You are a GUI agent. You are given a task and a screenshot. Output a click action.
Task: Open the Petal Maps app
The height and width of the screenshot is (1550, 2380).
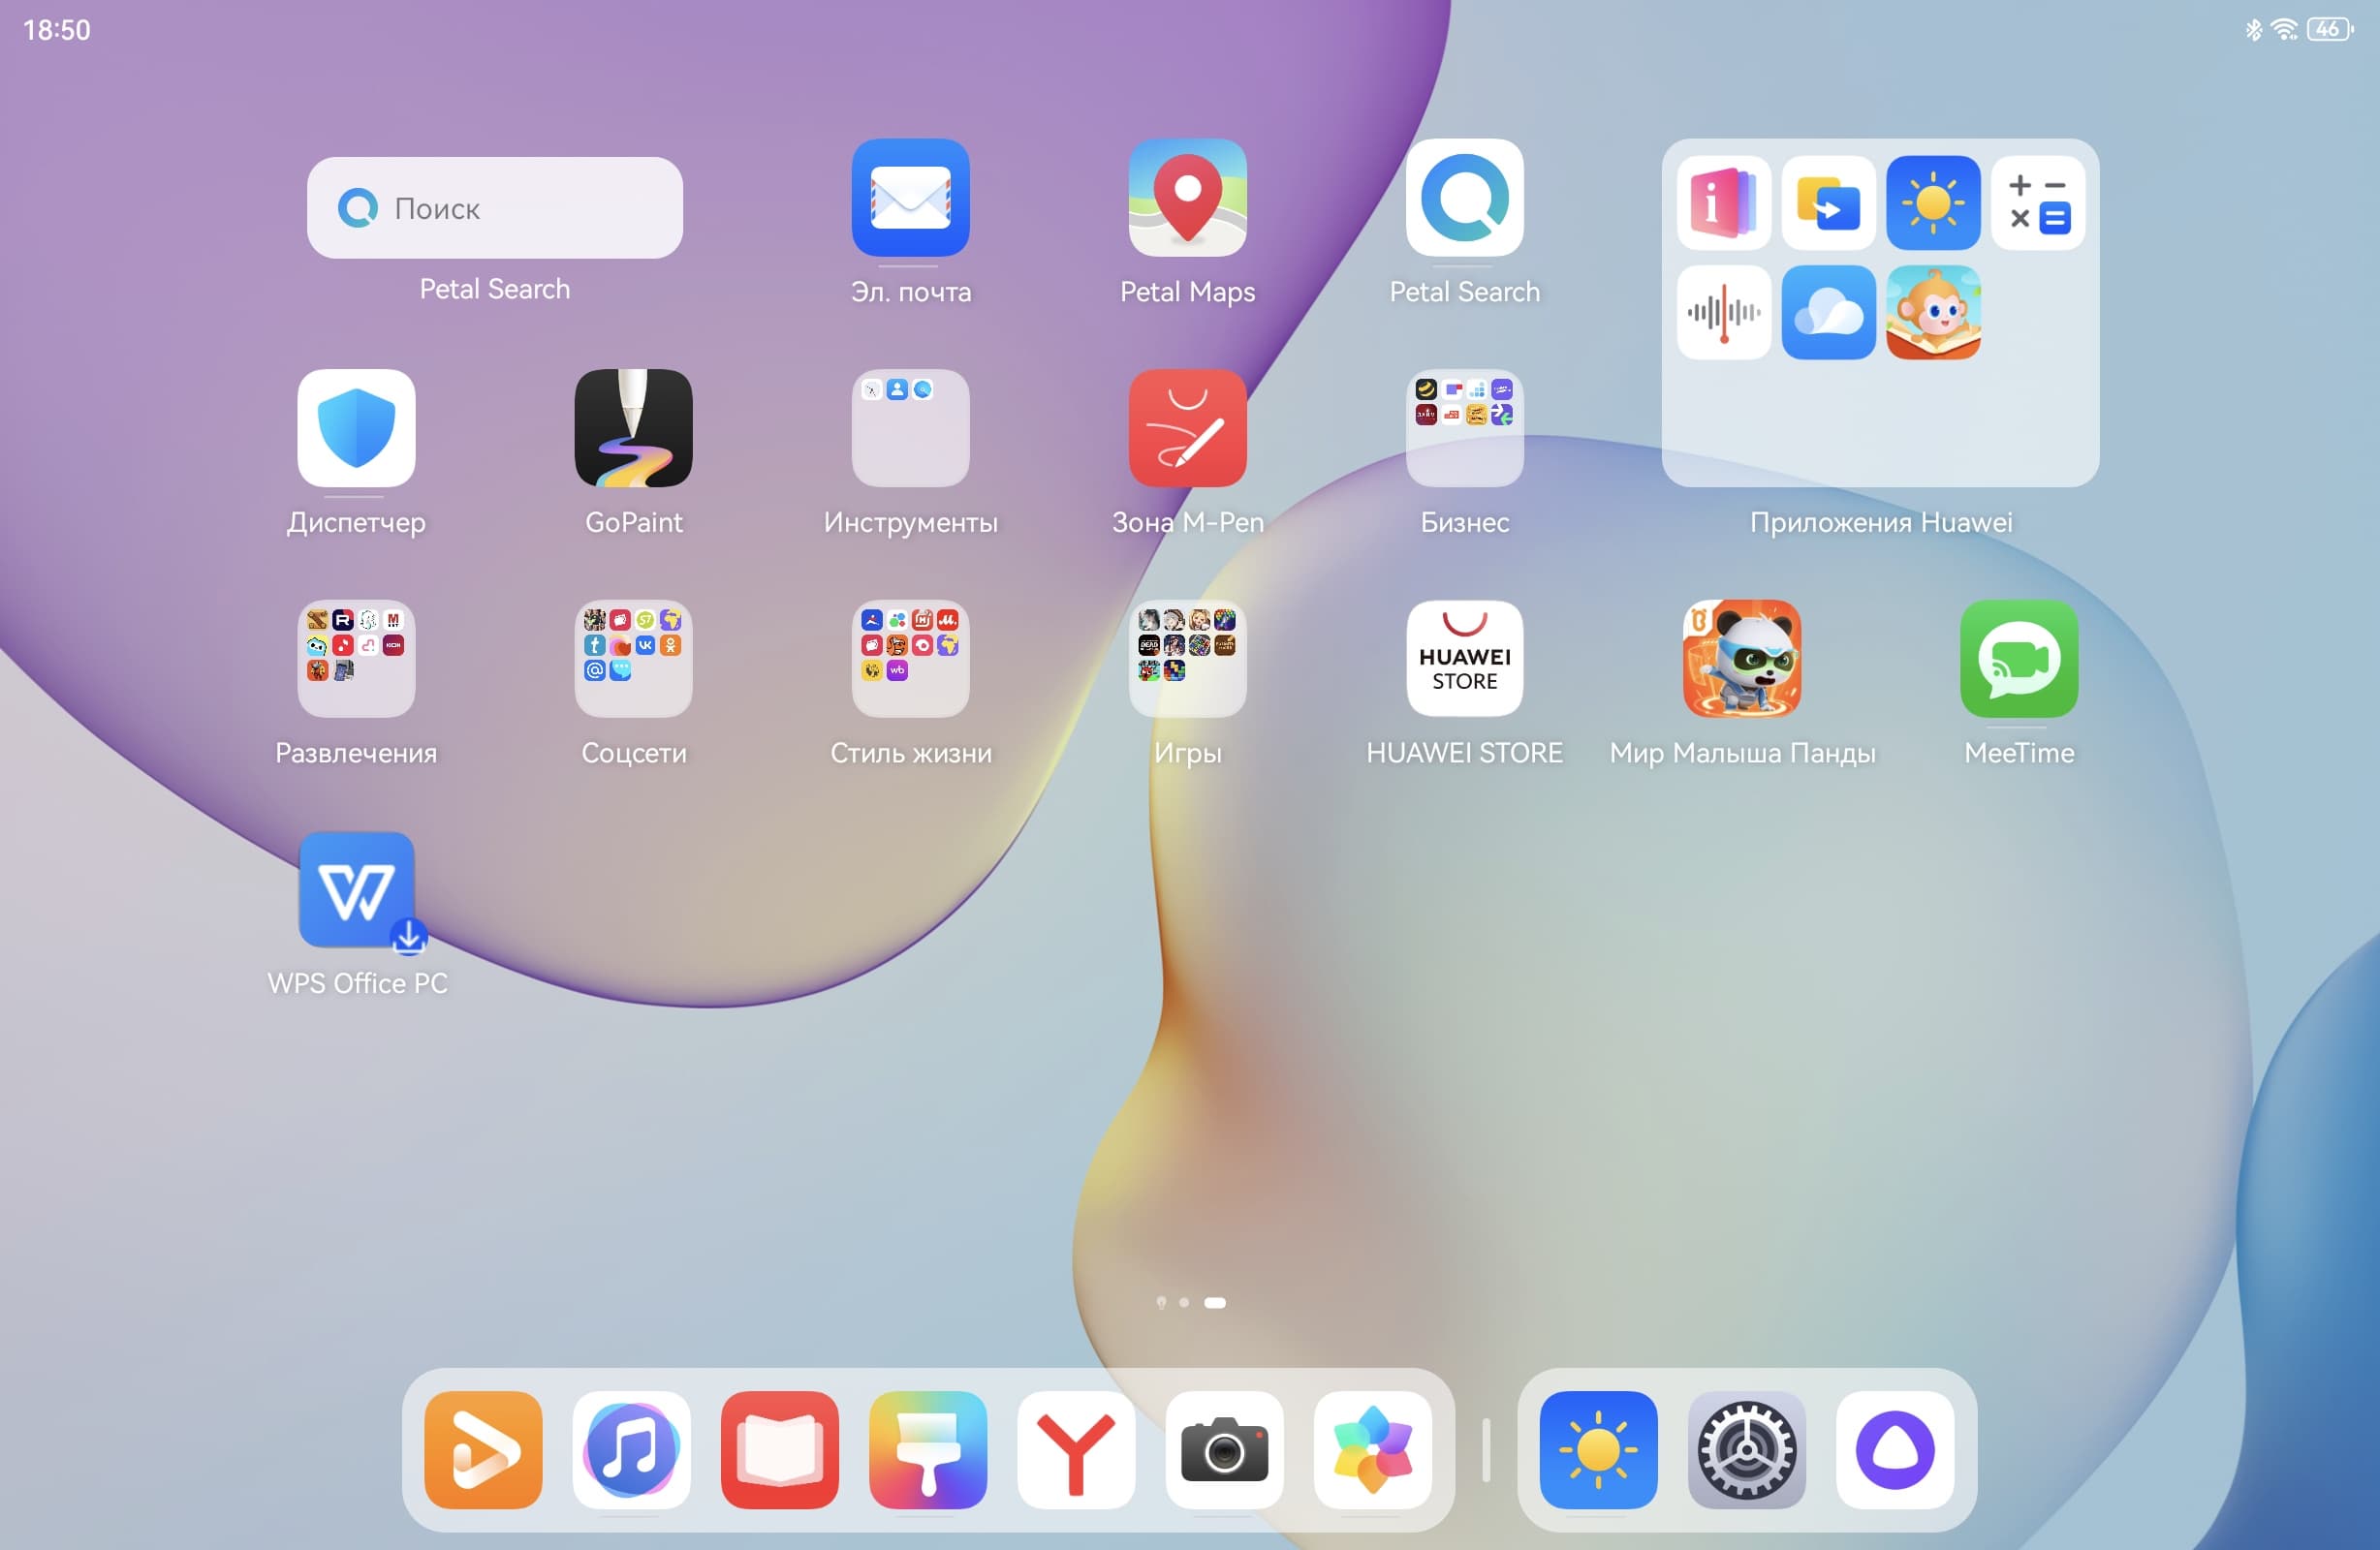click(1187, 198)
